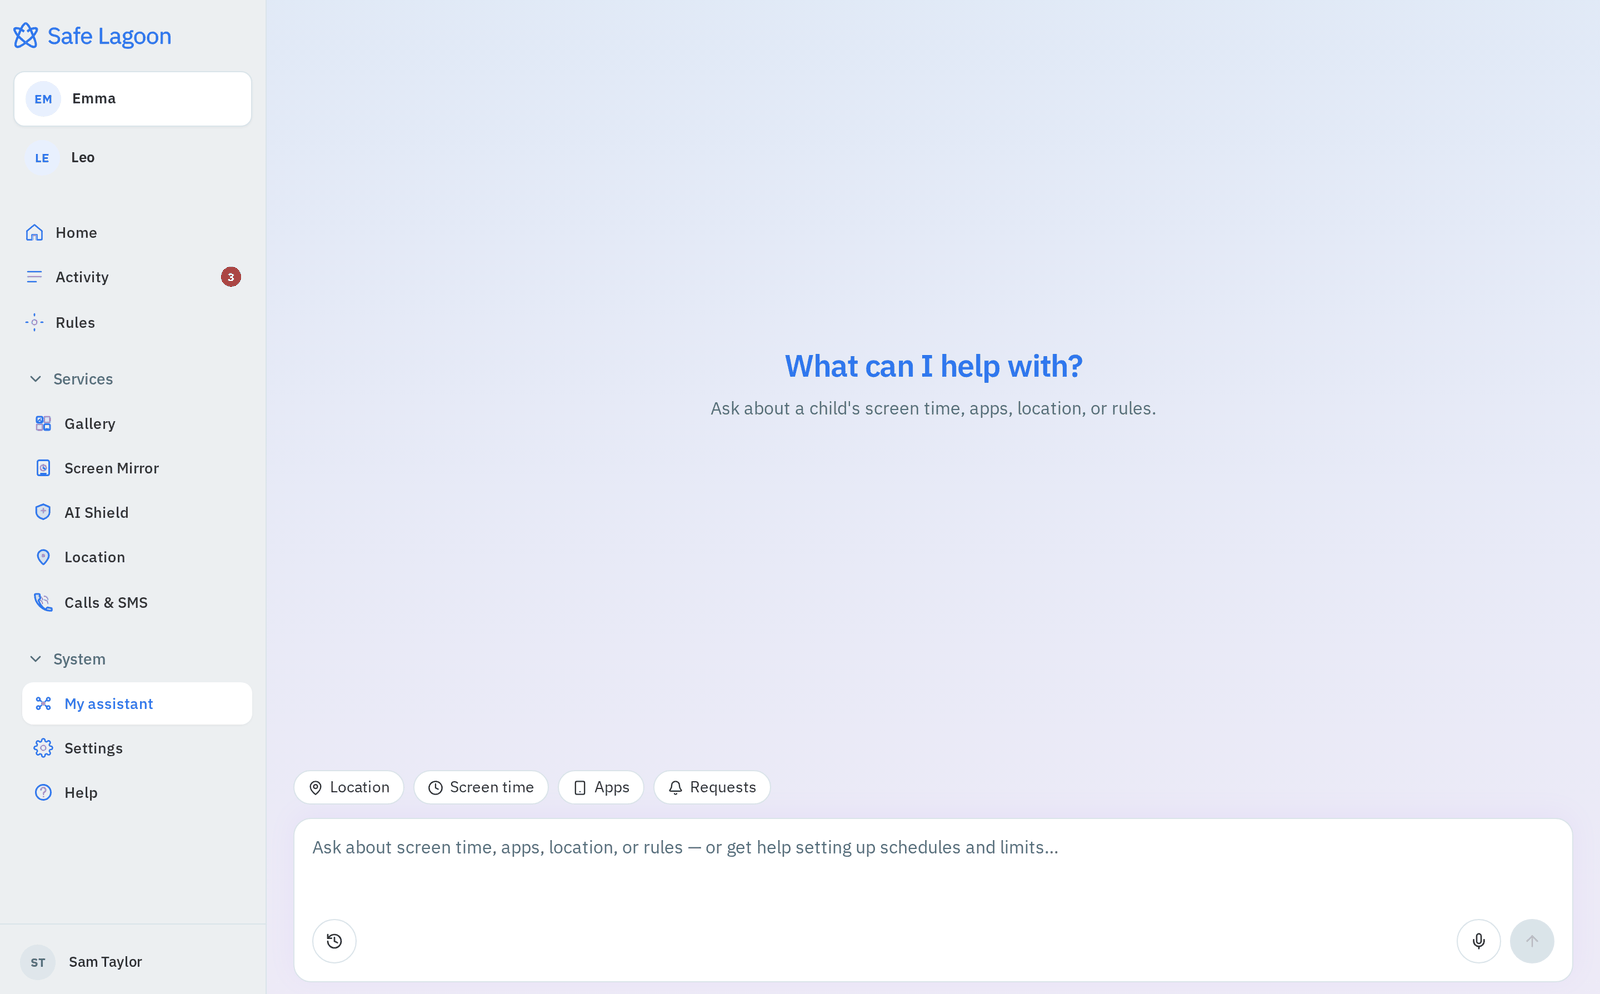Collapse the System section
The height and width of the screenshot is (994, 1600).
[x=67, y=659]
